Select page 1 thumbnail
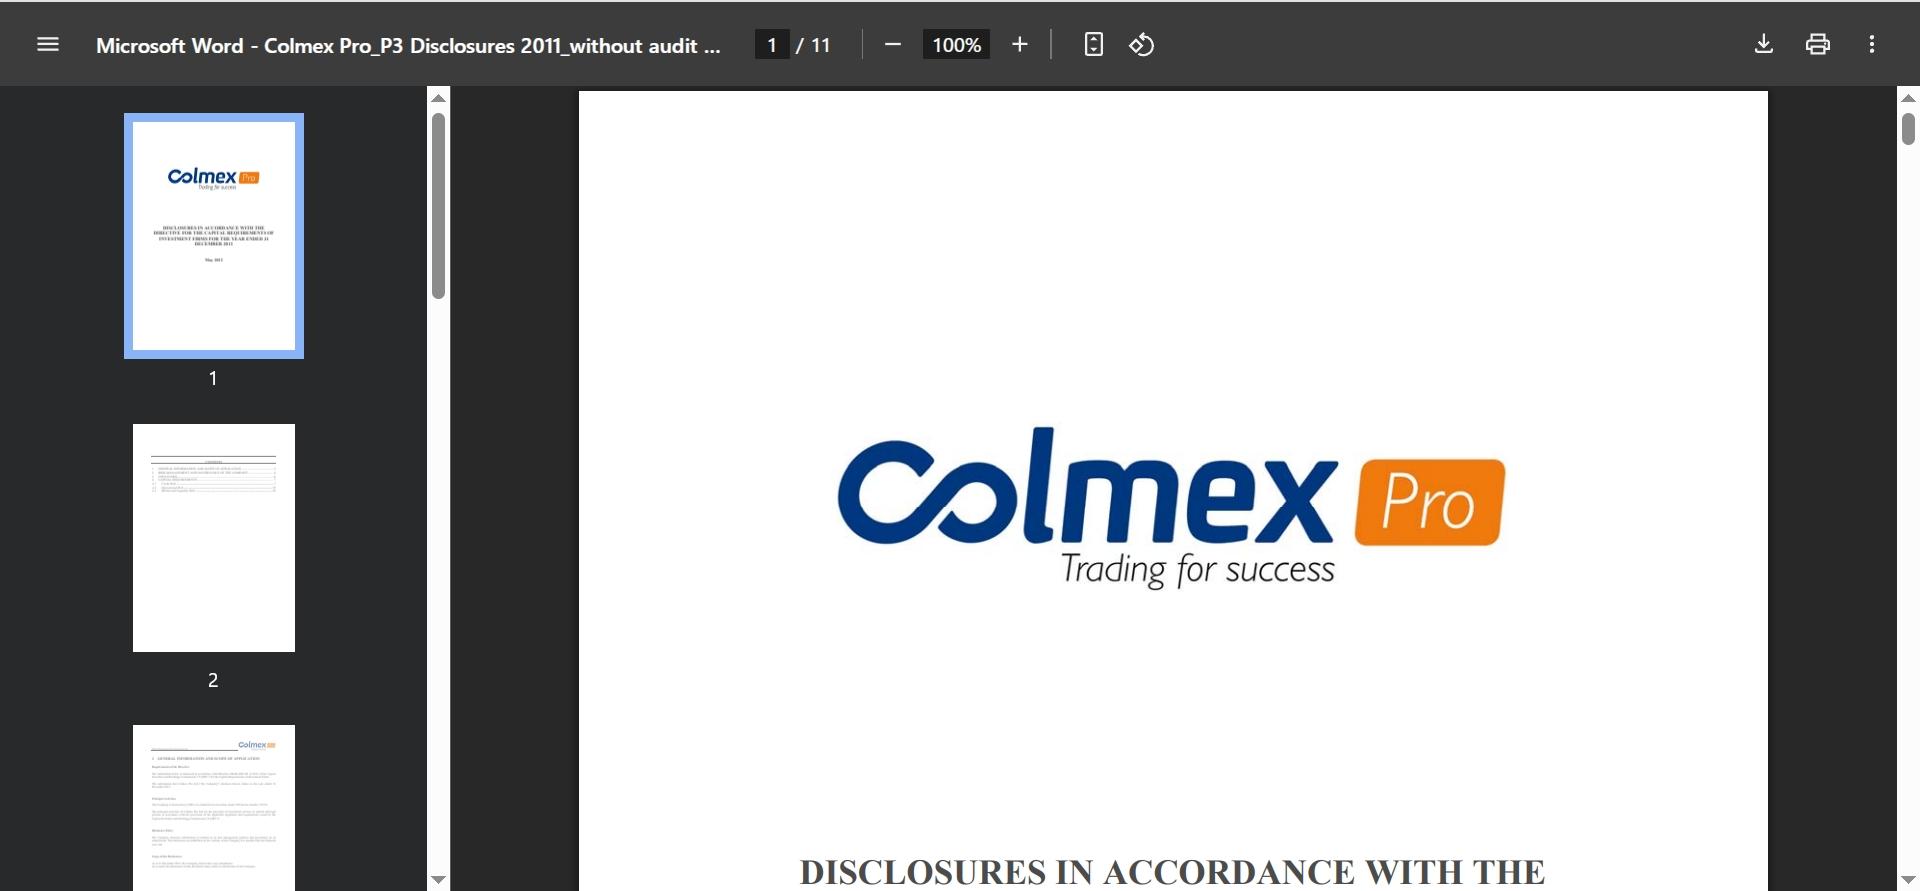This screenshot has height=891, width=1920. pyautogui.click(x=214, y=236)
